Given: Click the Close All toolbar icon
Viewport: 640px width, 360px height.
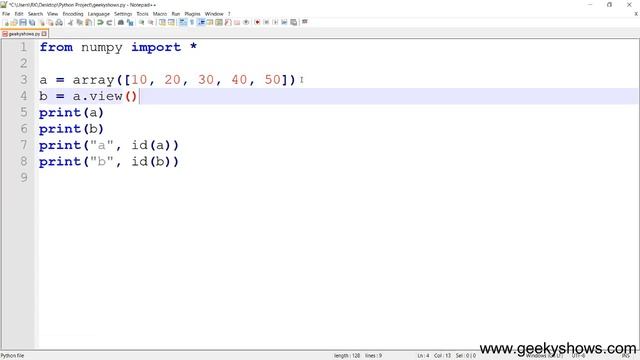Looking at the screenshot, I should tap(50, 22).
